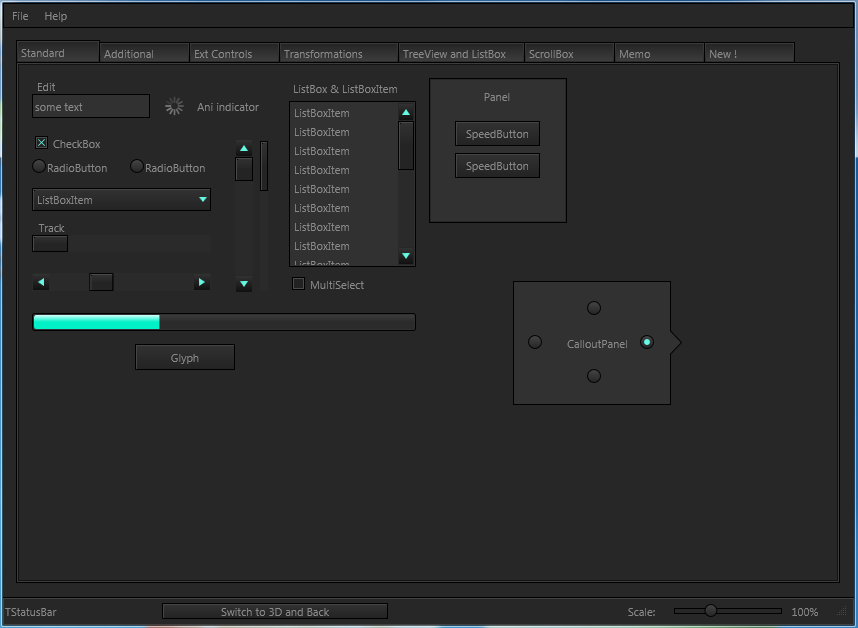Click the horizontal scrollbar right arrow
This screenshot has width=858, height=628.
tap(202, 282)
